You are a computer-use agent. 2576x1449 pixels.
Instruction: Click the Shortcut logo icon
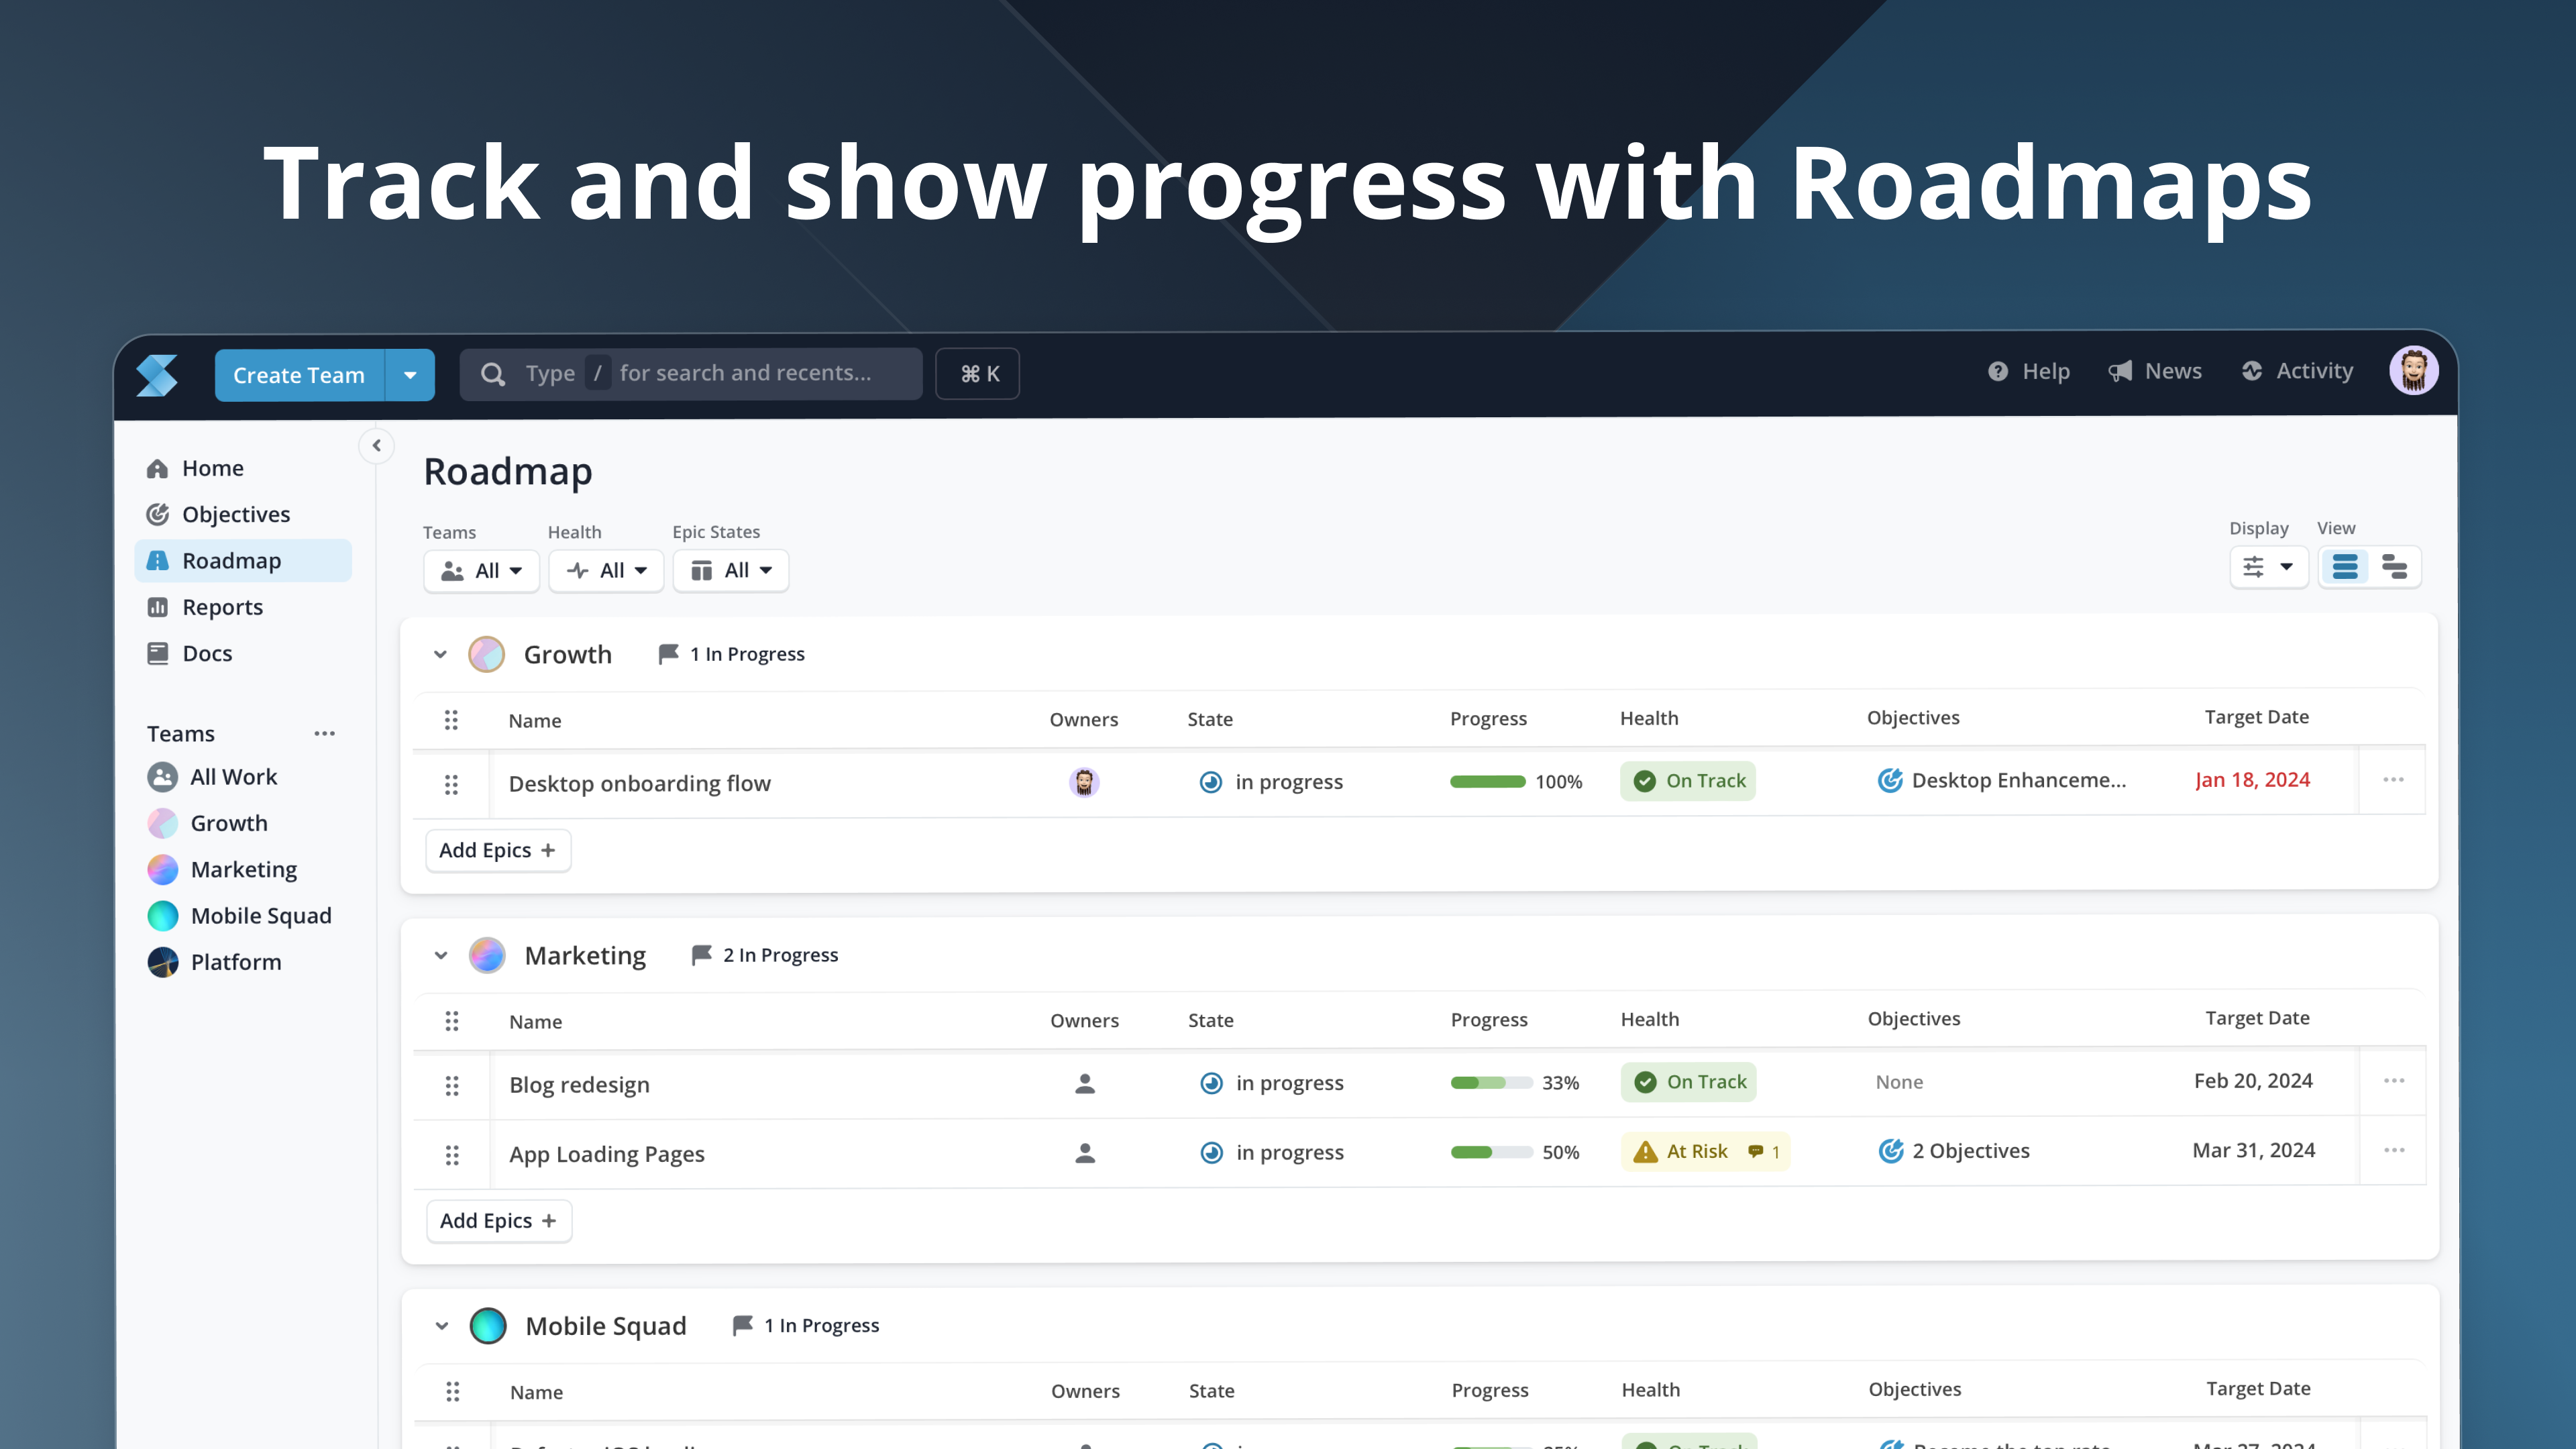[x=157, y=375]
